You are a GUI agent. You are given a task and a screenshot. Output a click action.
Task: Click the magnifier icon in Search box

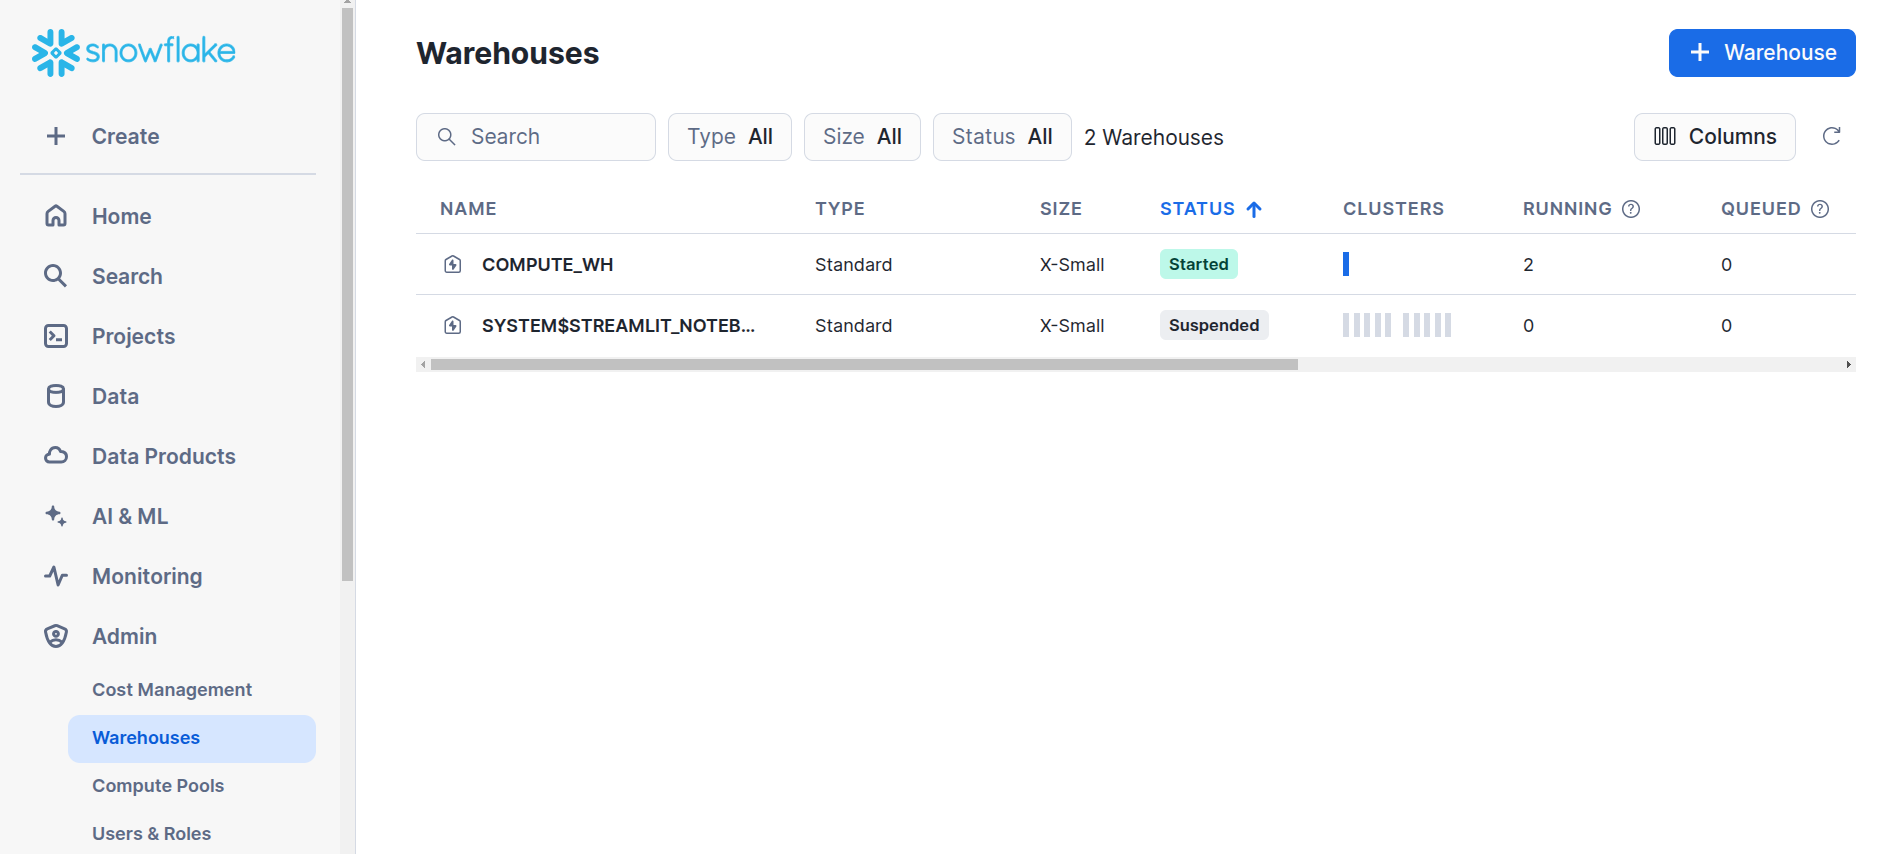pyautogui.click(x=447, y=137)
